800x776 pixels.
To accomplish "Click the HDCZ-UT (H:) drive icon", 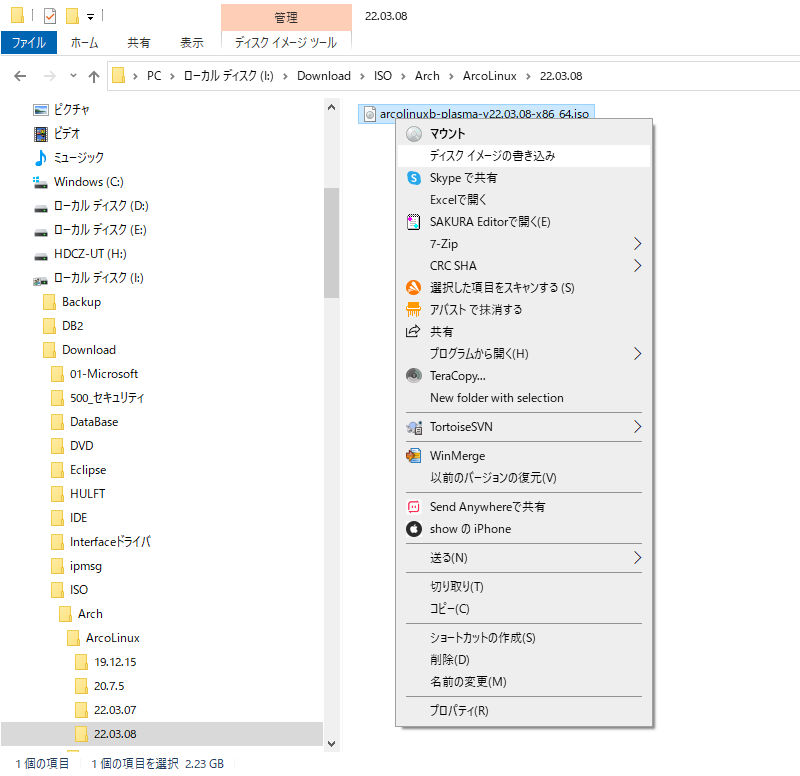I will click(x=40, y=256).
